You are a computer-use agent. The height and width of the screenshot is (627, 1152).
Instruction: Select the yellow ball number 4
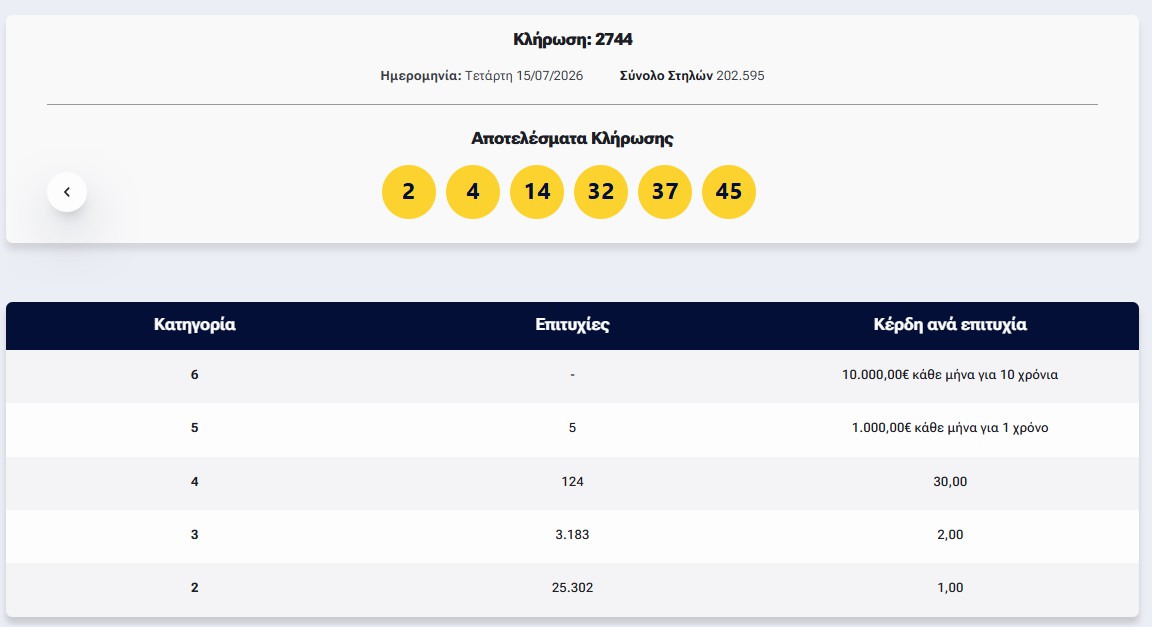coord(472,192)
